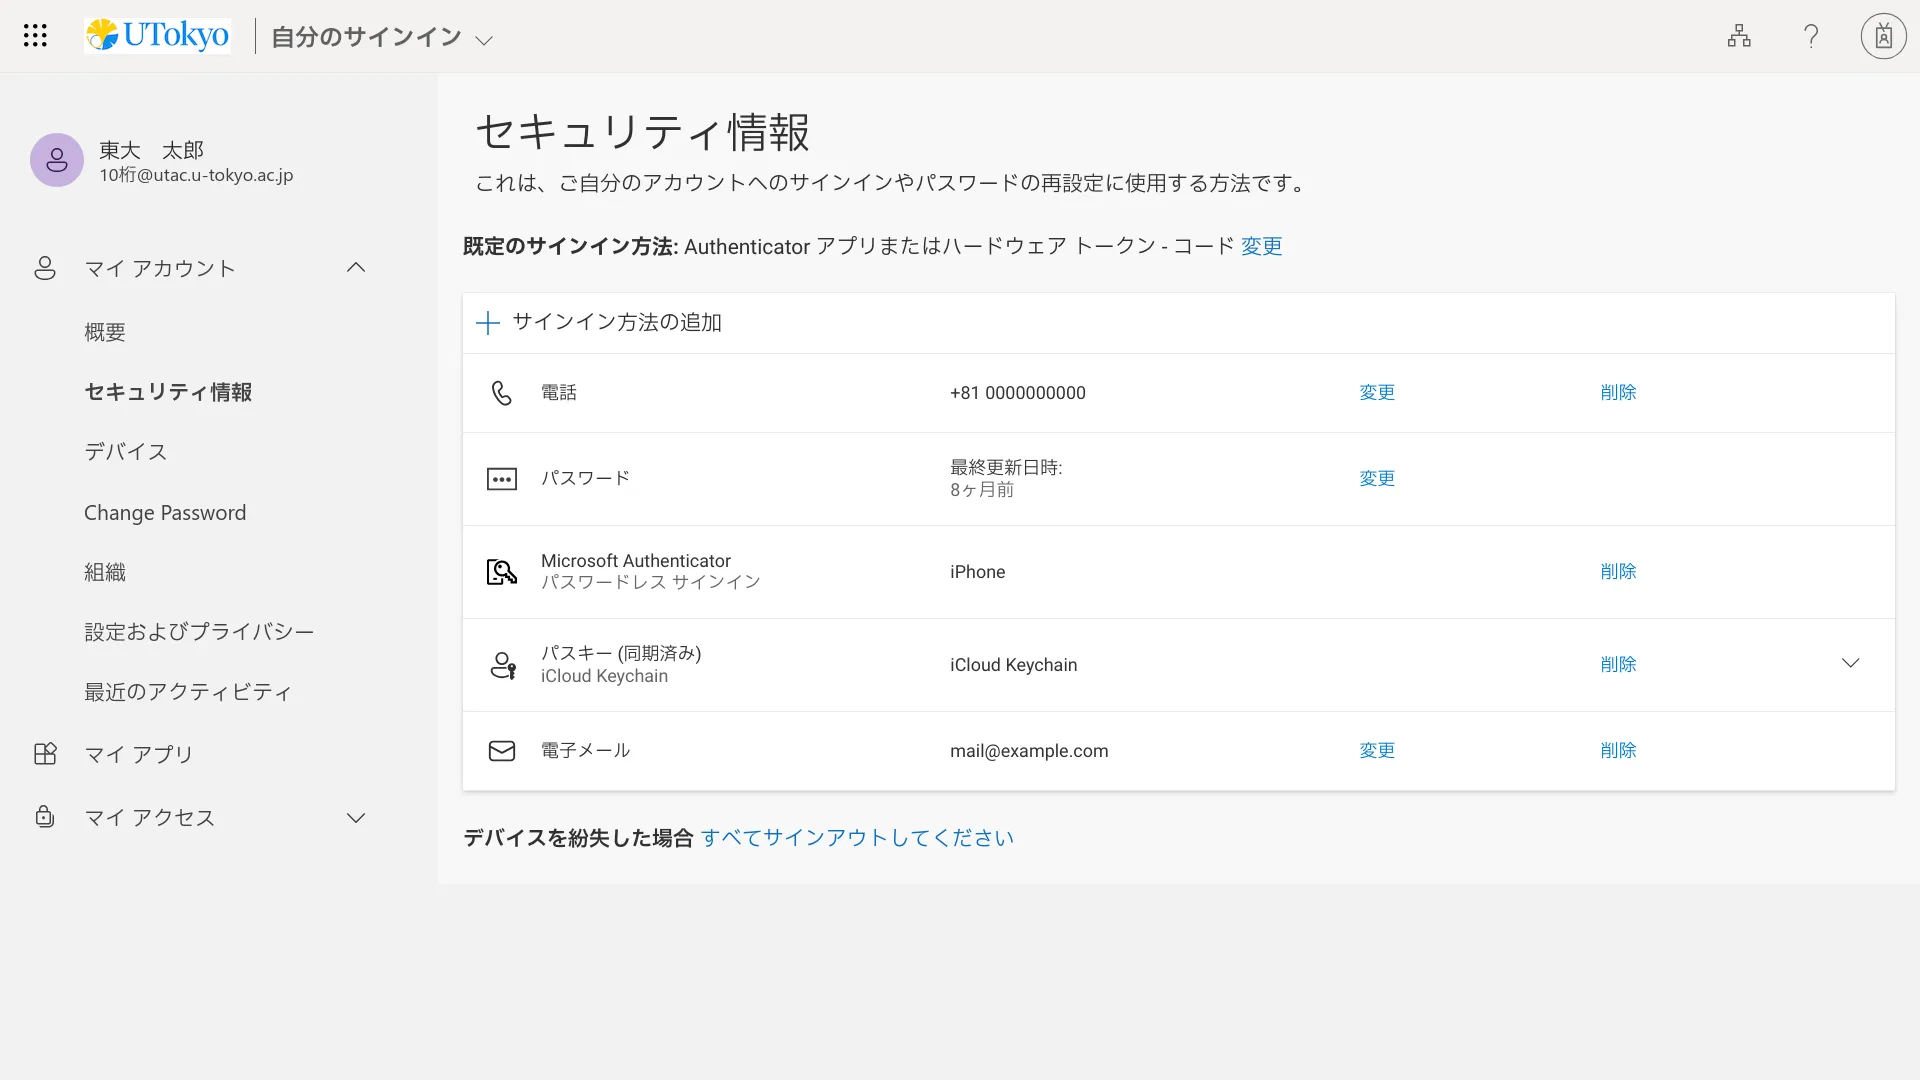Click 変更 next to default sign-in method
Viewport: 1920px width, 1080px height.
coord(1261,246)
